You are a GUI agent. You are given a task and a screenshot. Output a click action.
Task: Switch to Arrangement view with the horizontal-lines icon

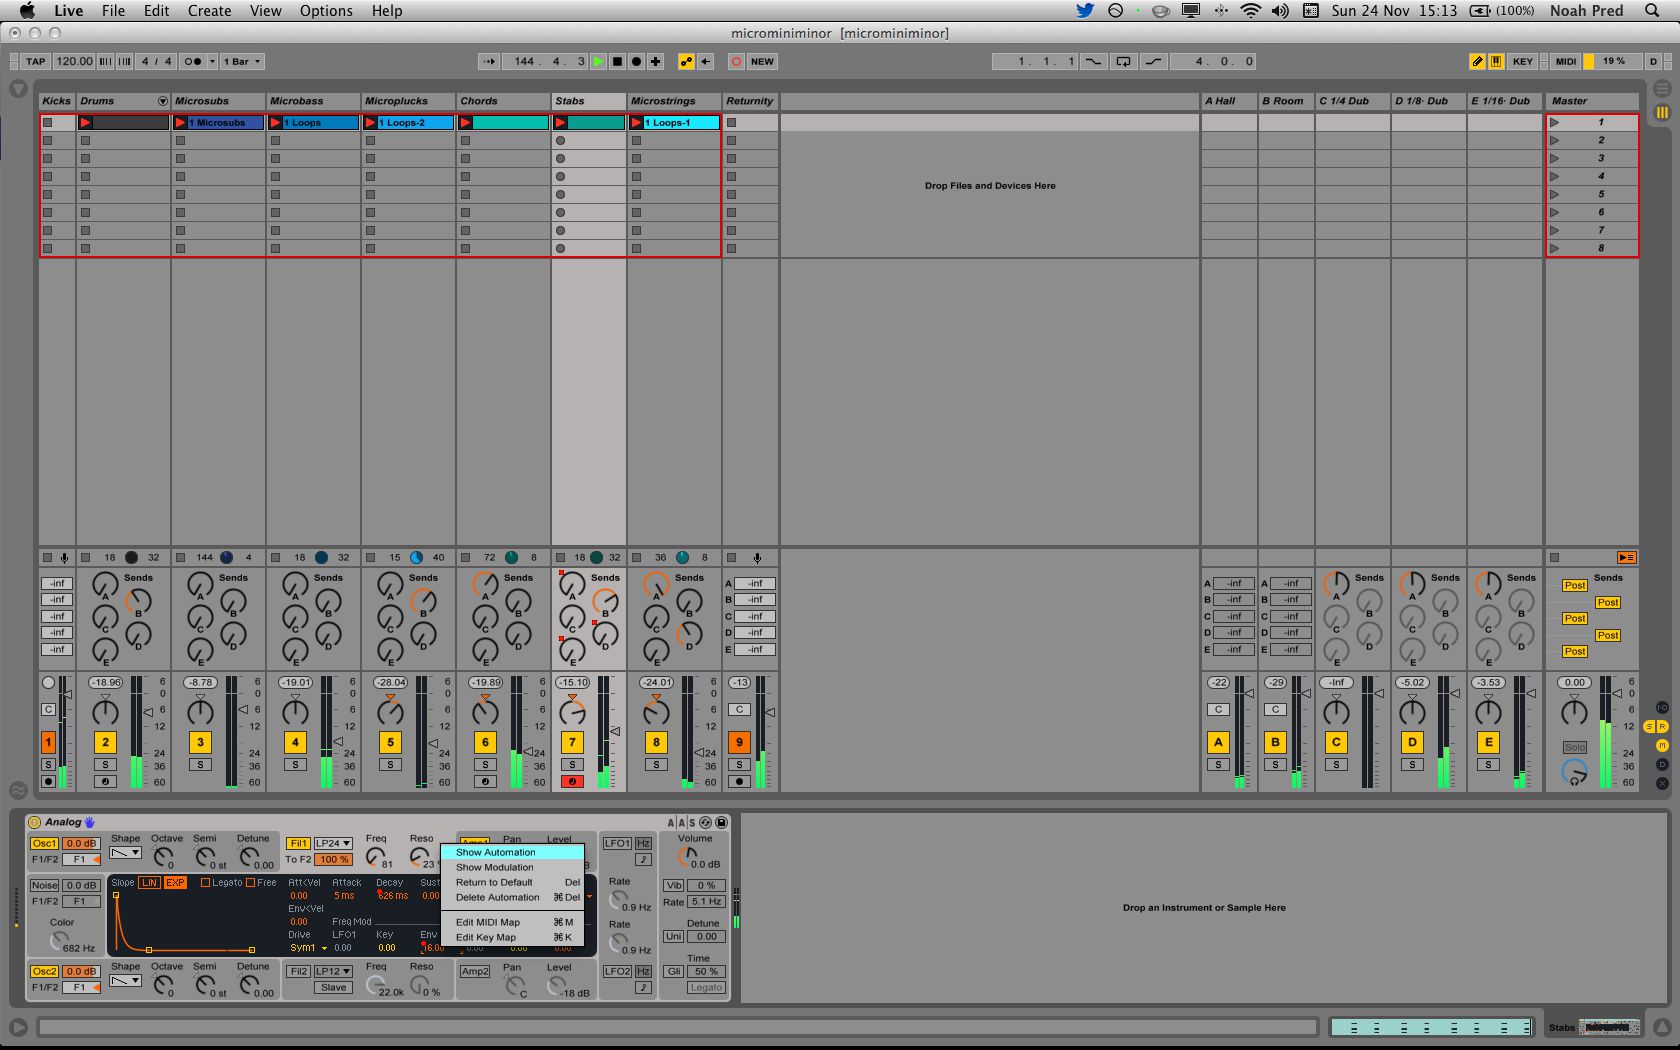click(x=1662, y=89)
